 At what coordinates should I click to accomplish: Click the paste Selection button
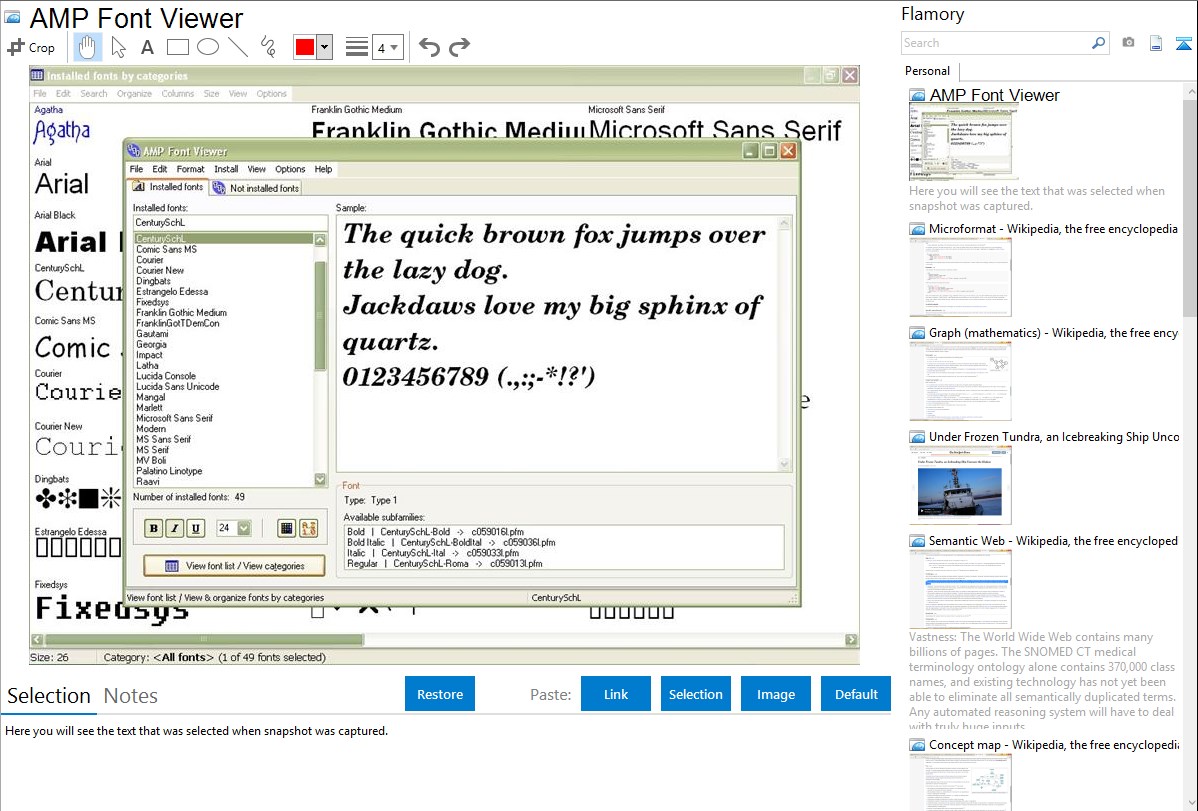point(696,694)
